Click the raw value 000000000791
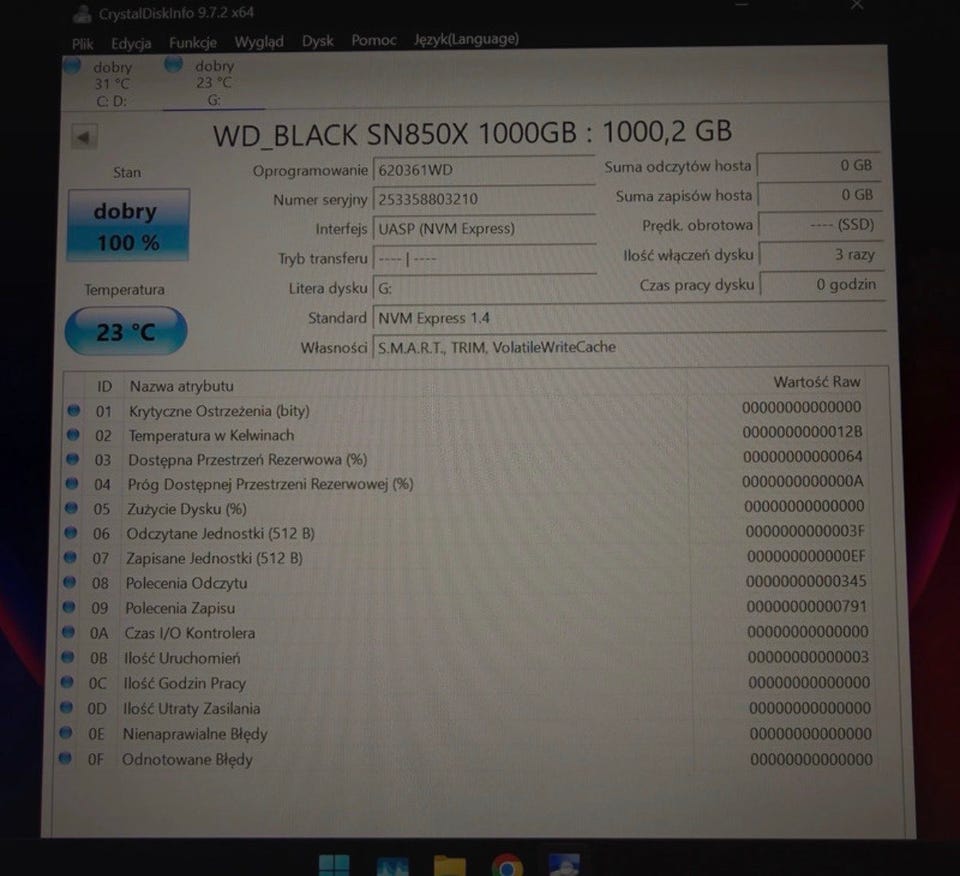960x876 pixels. (x=806, y=606)
